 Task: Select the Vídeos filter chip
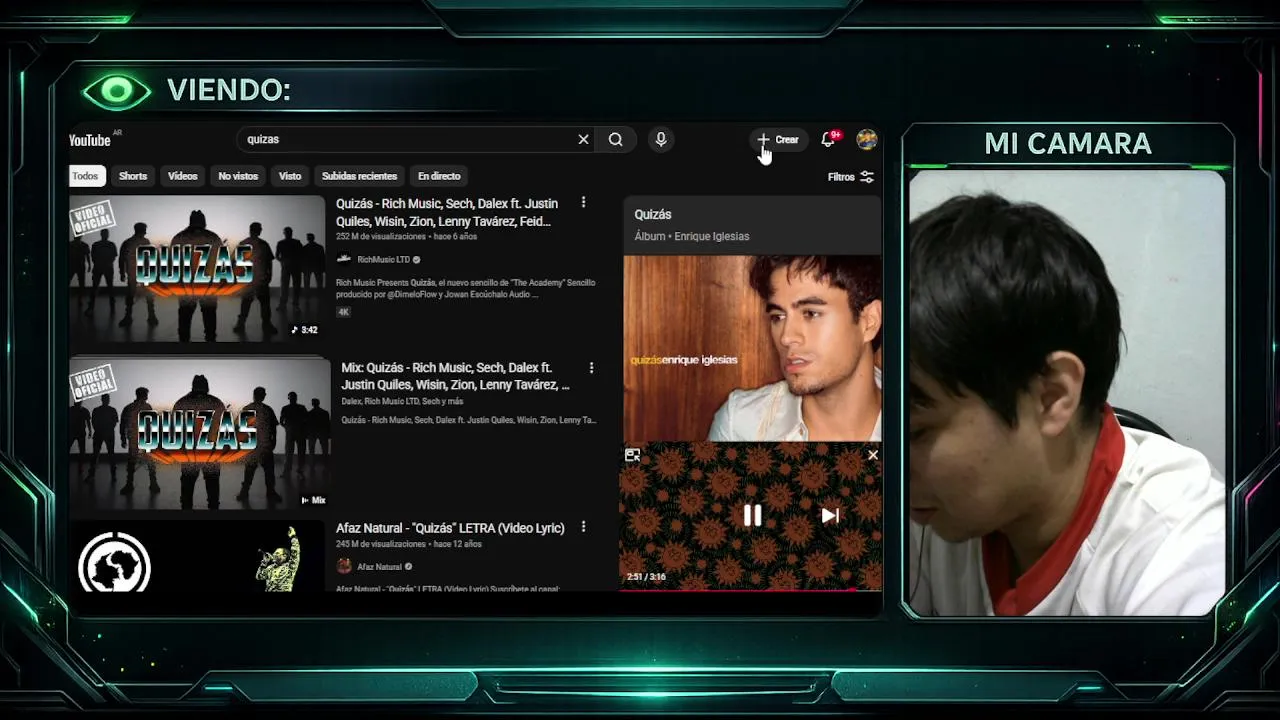[x=183, y=176]
